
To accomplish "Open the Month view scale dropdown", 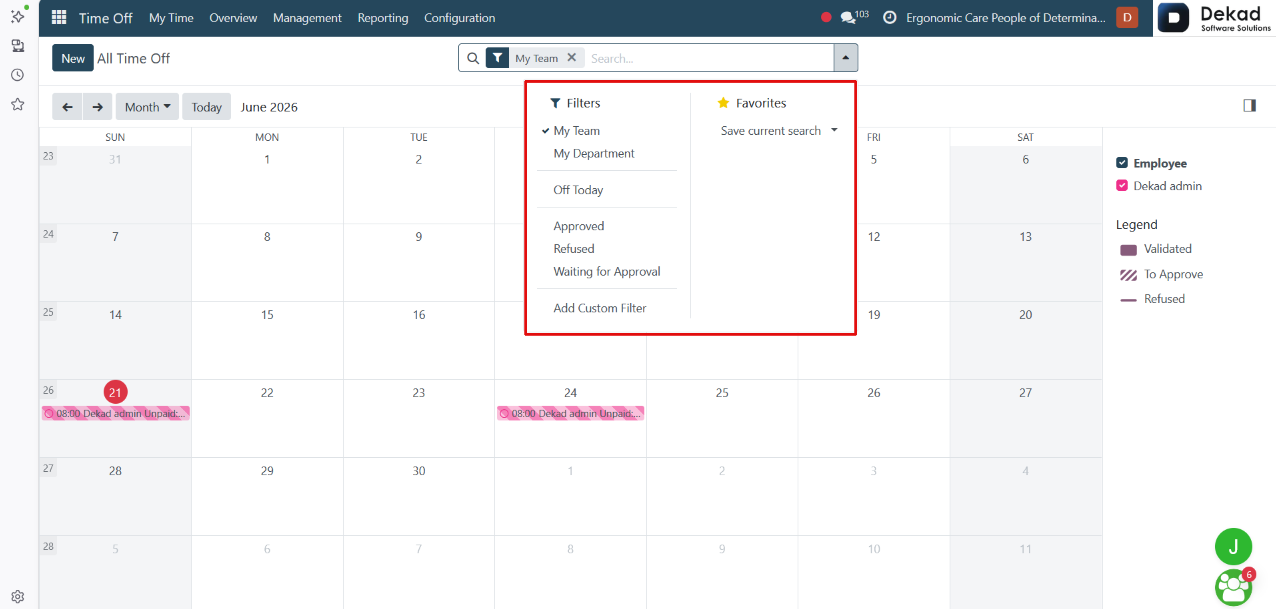I will tap(146, 107).
